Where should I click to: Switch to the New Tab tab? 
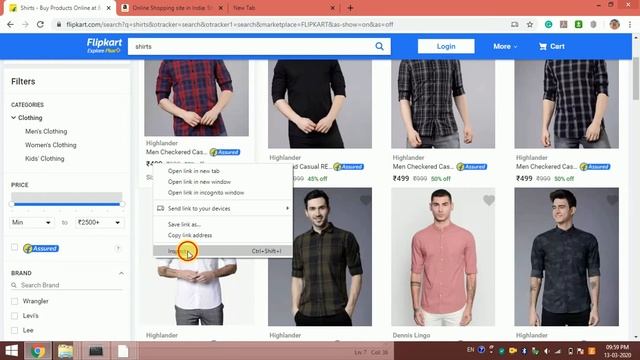coord(282,8)
